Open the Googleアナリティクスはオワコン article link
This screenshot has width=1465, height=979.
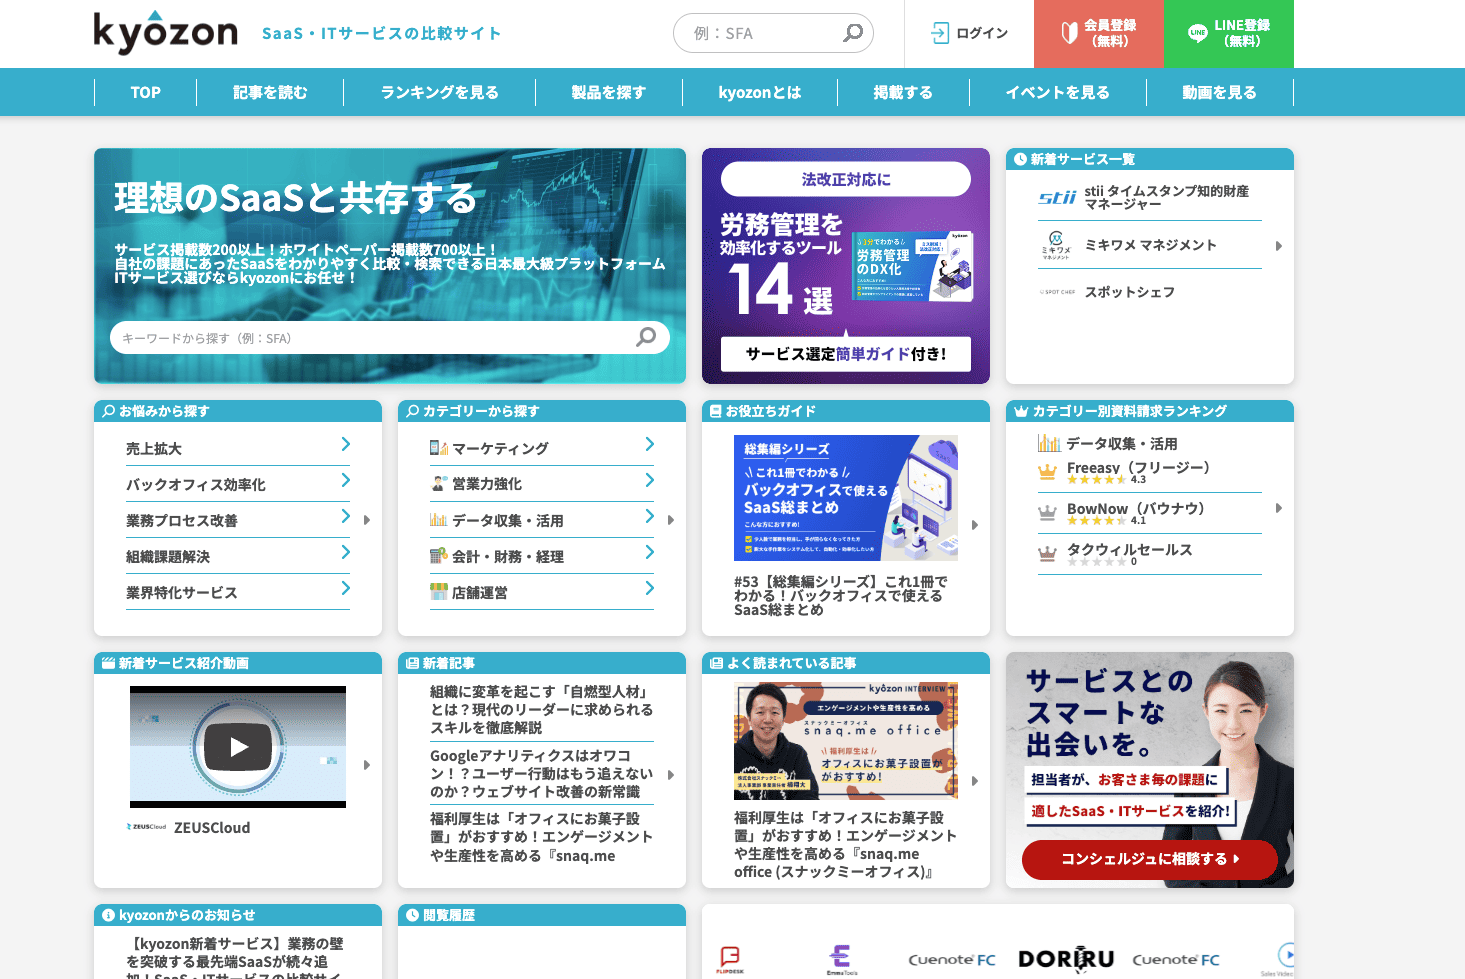click(x=542, y=774)
